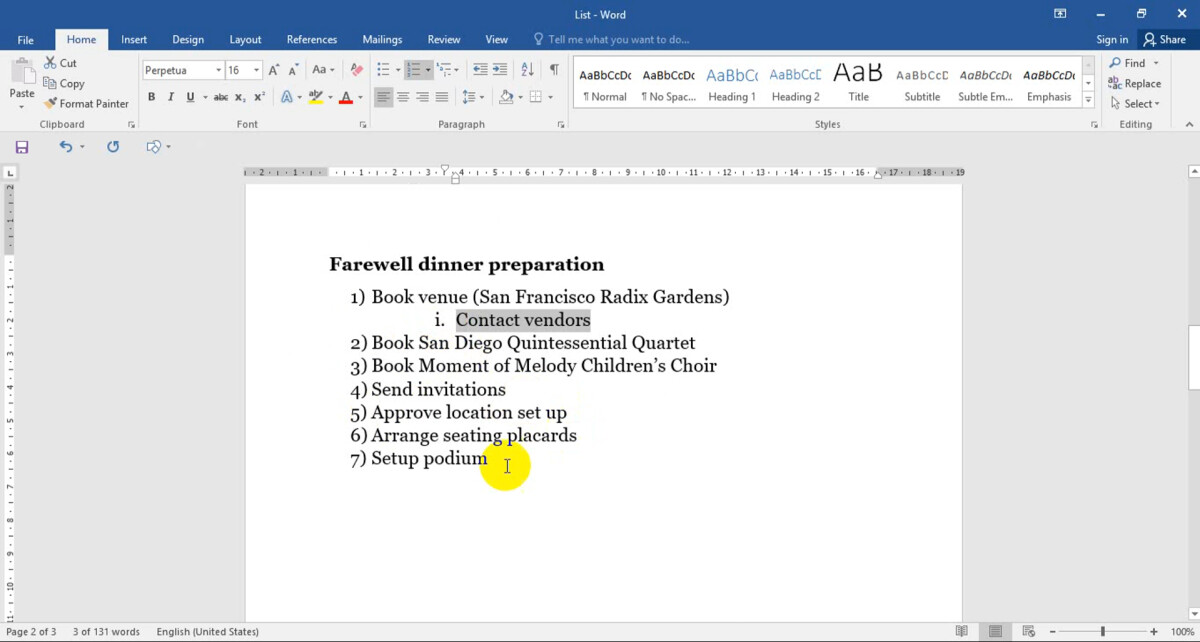Expand the Styles gallery More arrow
The height and width of the screenshot is (642, 1200).
point(1088,100)
